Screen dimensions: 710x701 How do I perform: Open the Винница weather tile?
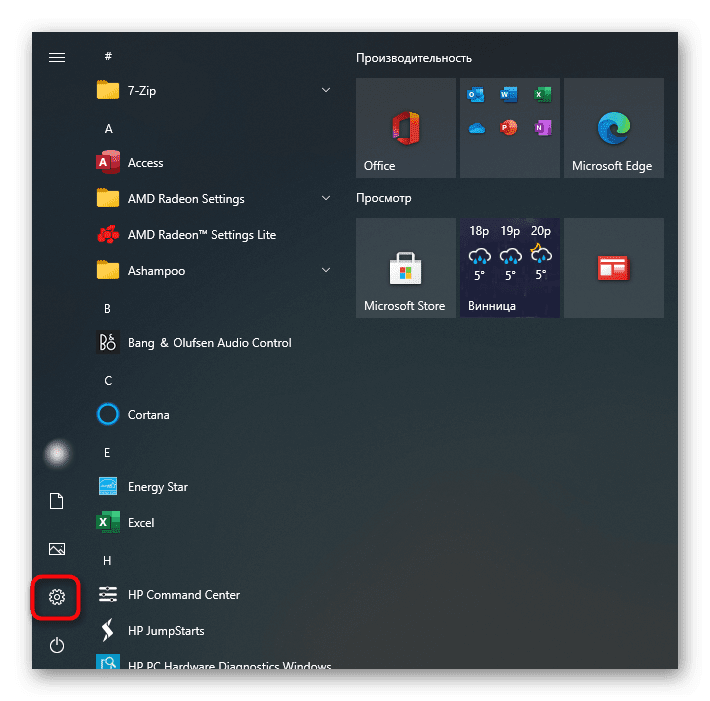(x=510, y=268)
